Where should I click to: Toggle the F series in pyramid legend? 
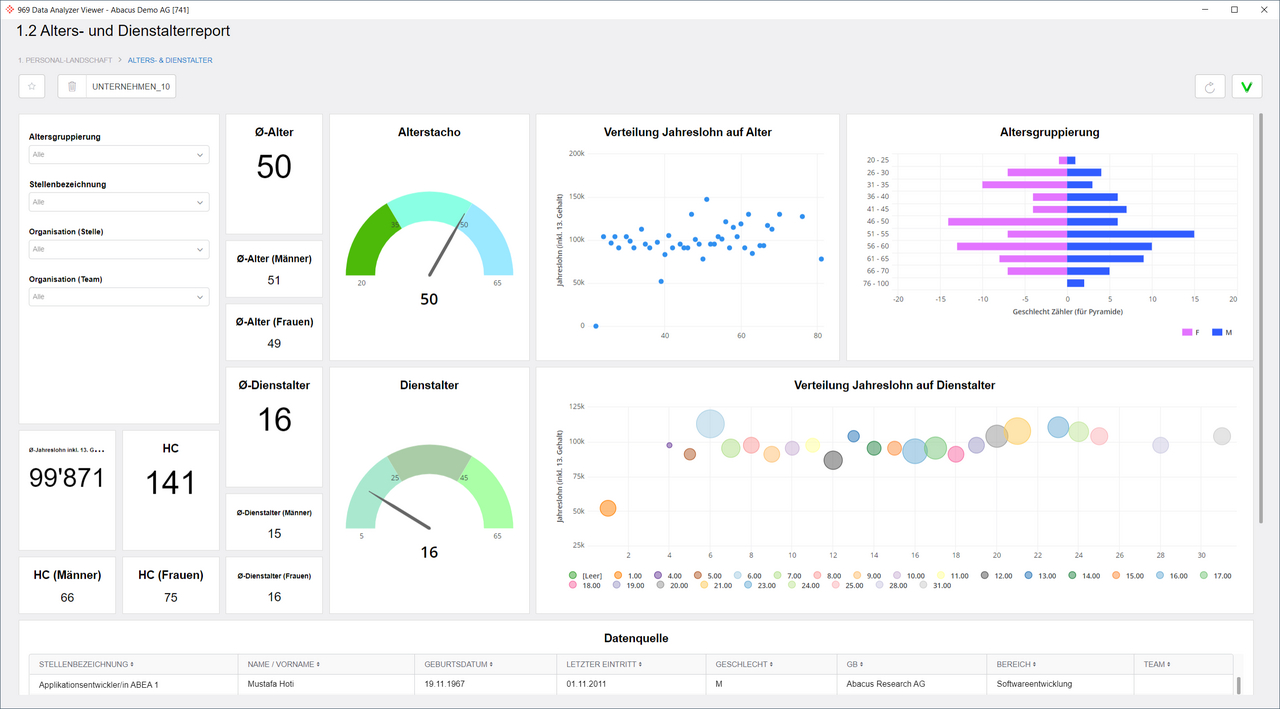pos(1188,332)
